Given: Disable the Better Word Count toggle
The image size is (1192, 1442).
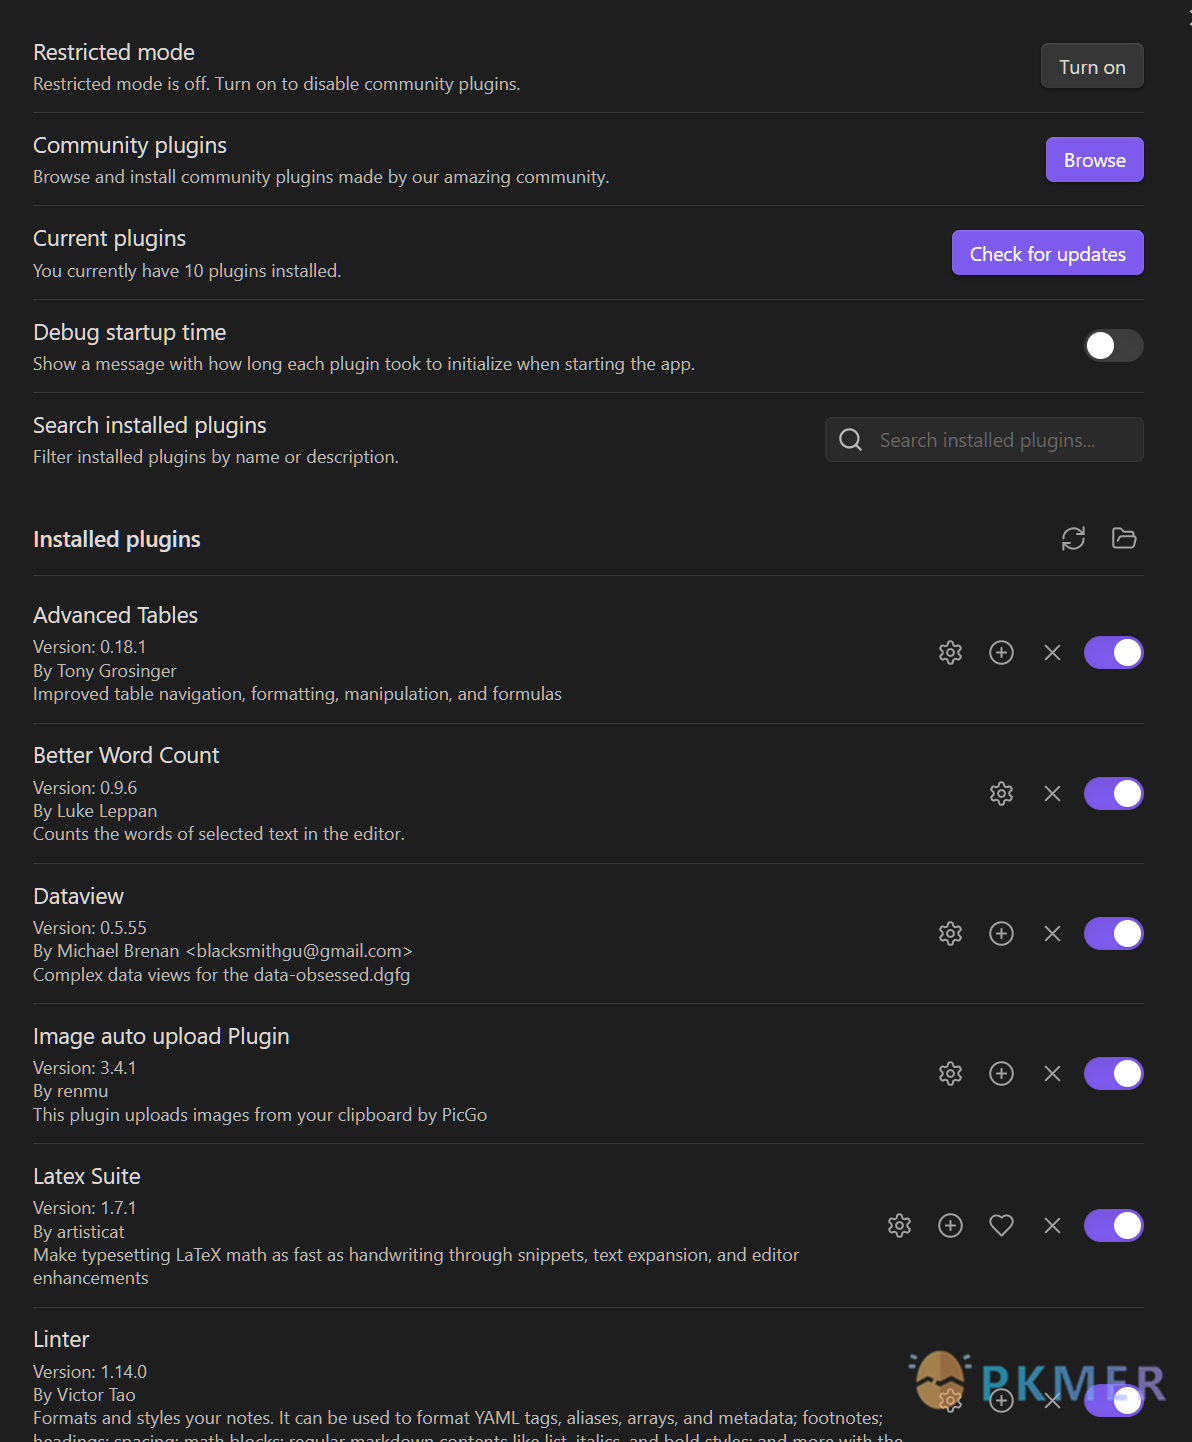Looking at the screenshot, I should (x=1114, y=794).
